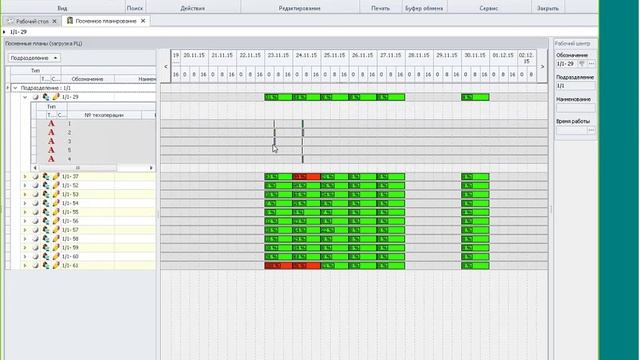Expand row 1/1-58

(25, 239)
